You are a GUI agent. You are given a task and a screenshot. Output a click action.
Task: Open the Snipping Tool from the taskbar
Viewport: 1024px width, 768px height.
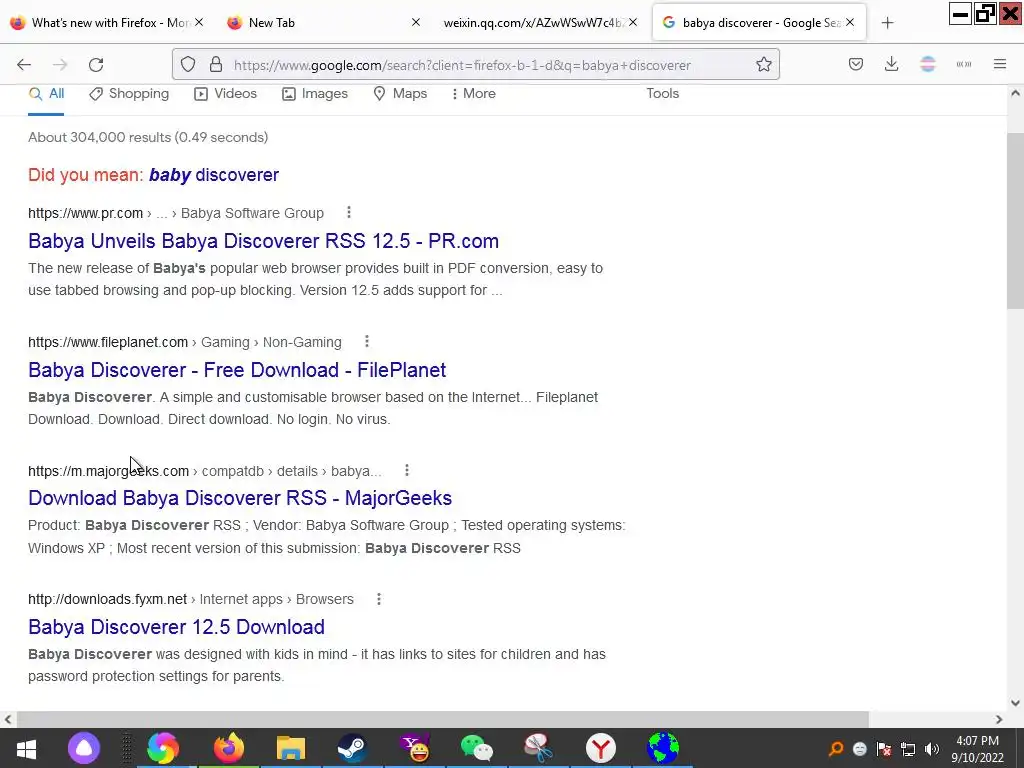coord(539,748)
